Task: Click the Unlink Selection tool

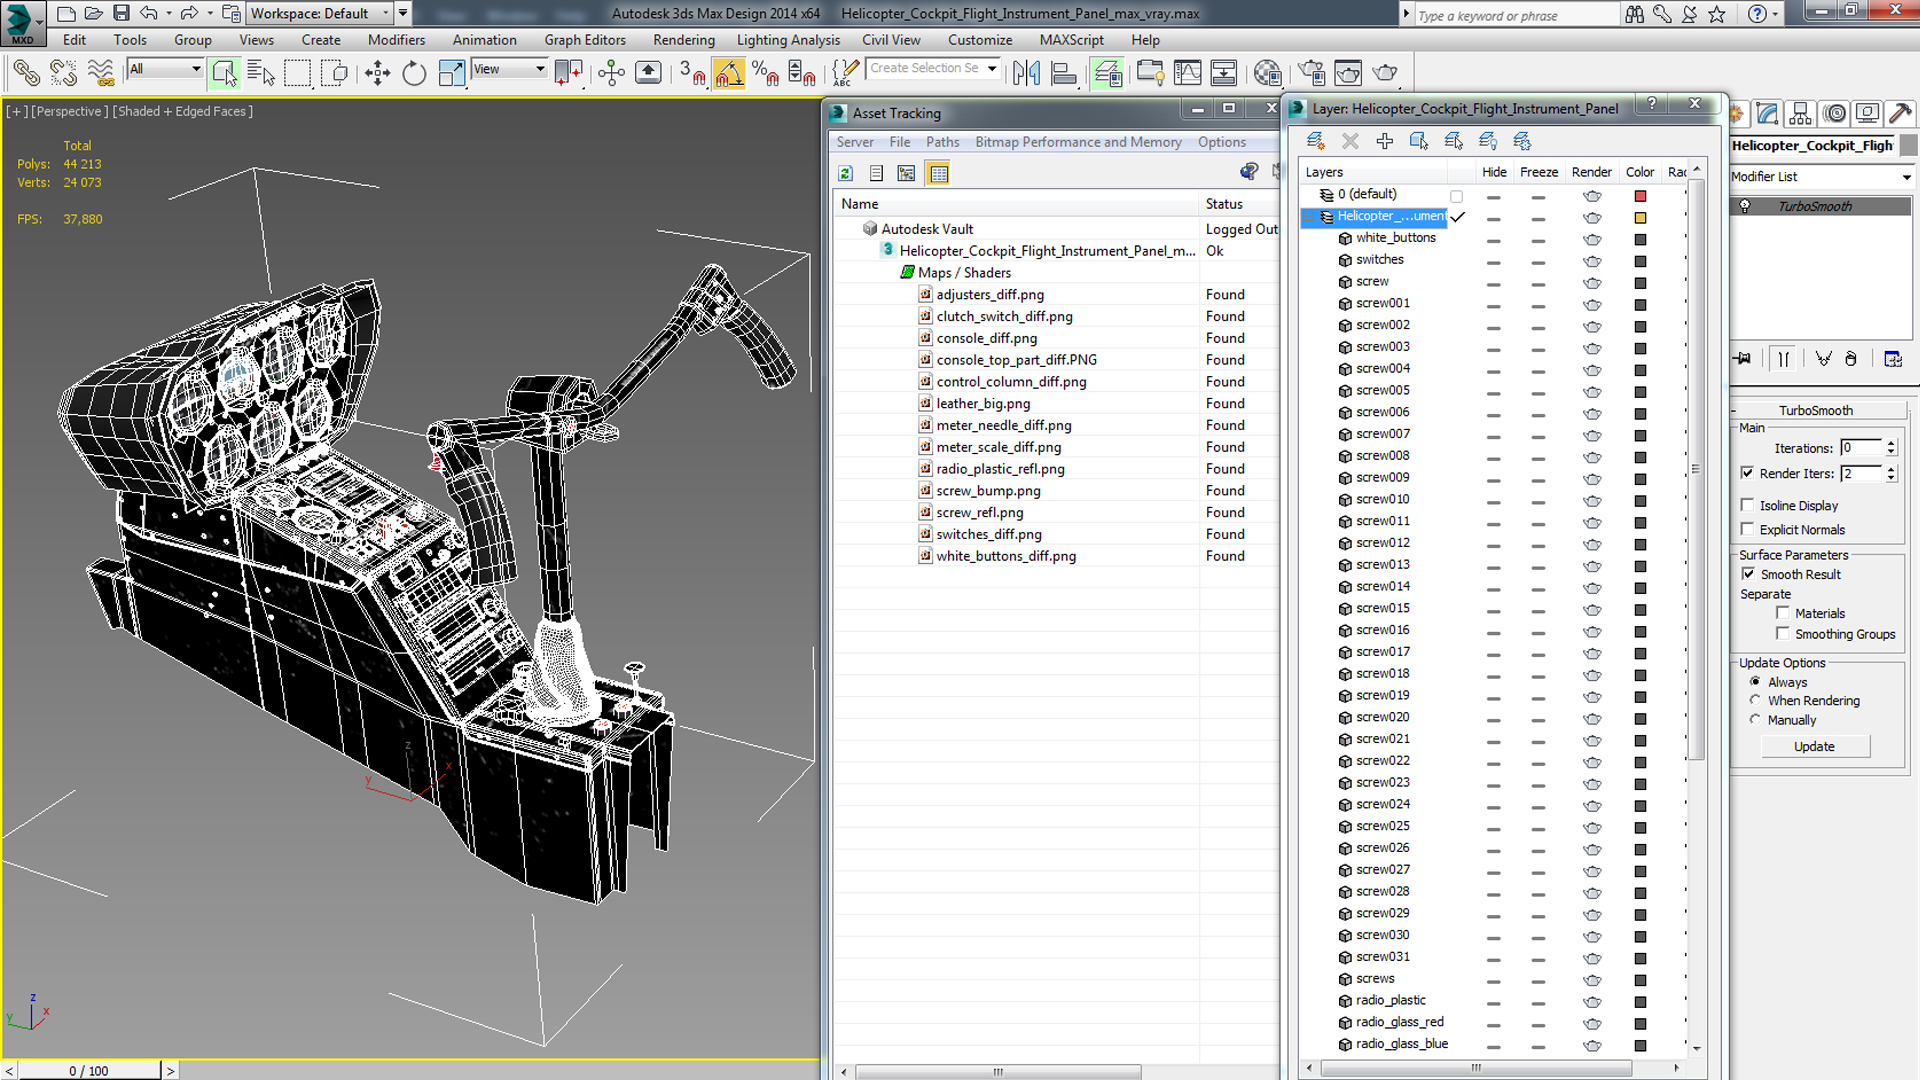Action: coord(63,72)
